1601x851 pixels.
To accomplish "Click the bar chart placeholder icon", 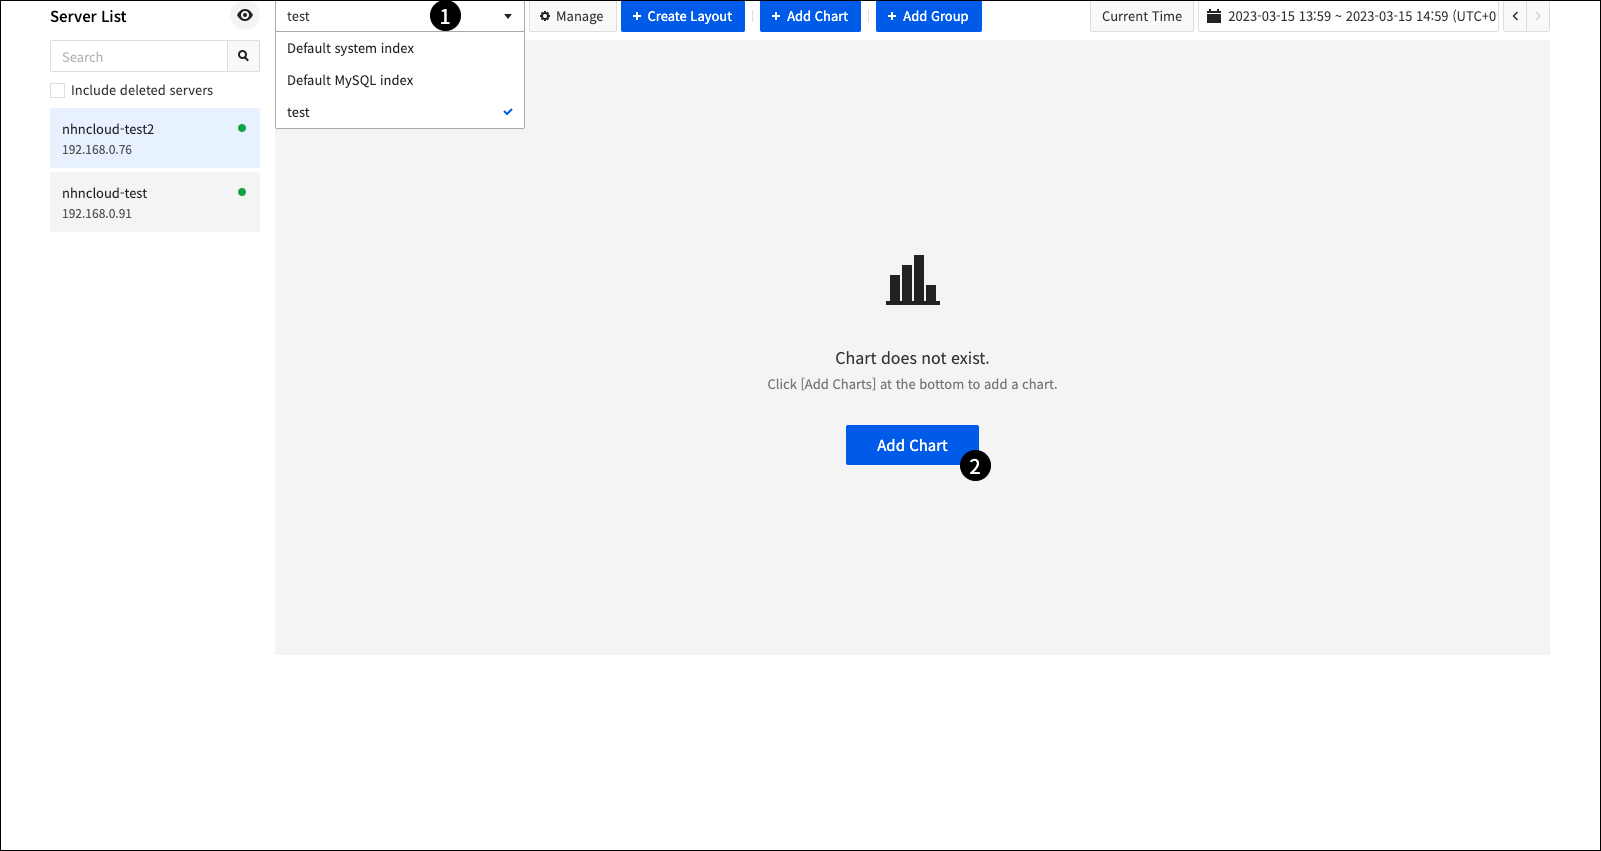I will tap(912, 280).
